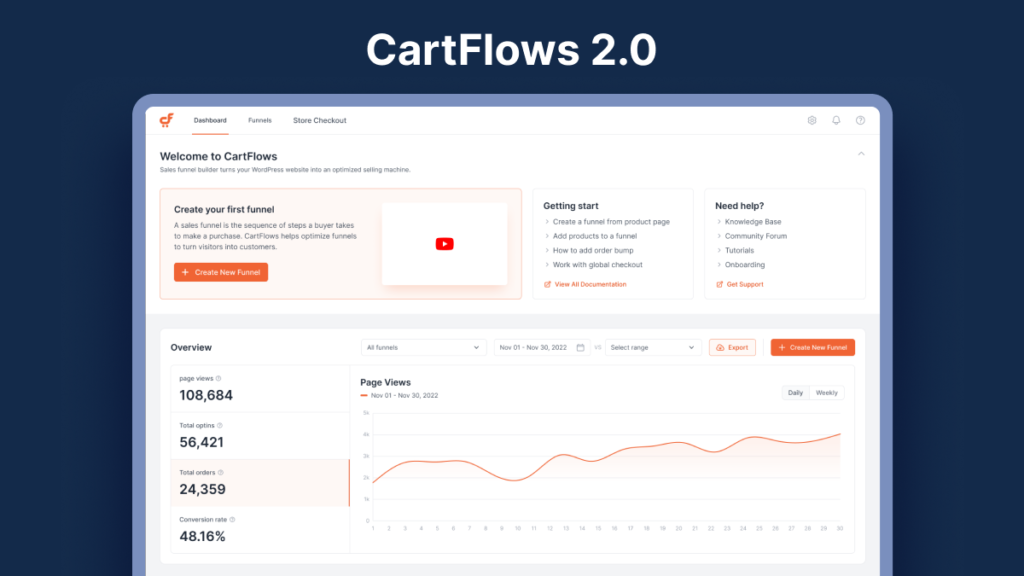
Task: Open the Select range dropdown
Action: pyautogui.click(x=652, y=347)
